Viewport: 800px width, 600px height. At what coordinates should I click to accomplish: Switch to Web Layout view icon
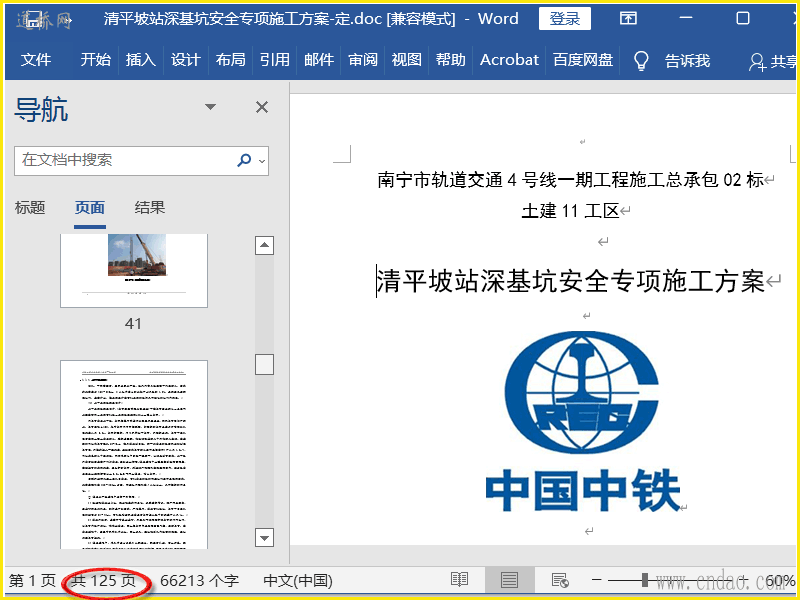[x=560, y=580]
